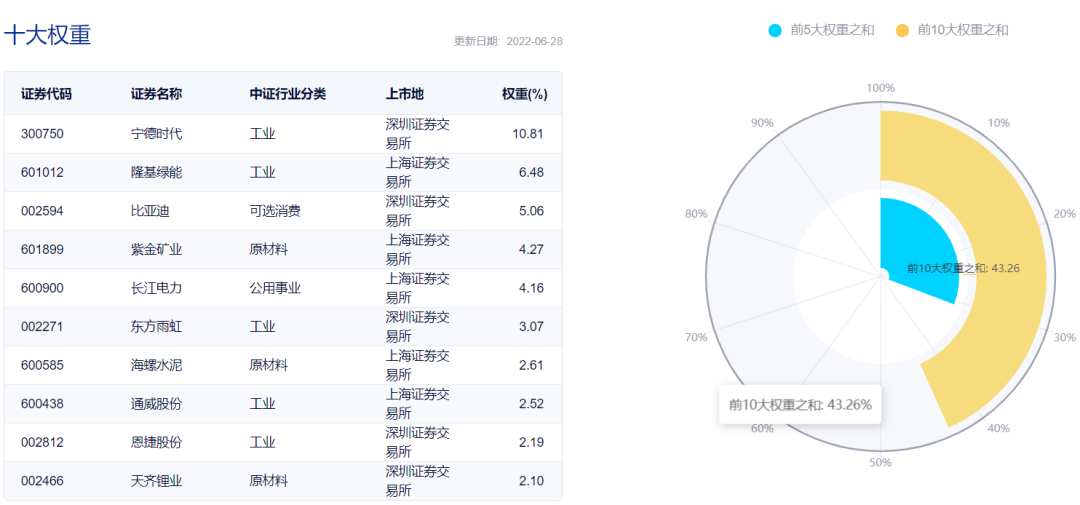The image size is (1080, 505).
Task: Click 原材料 industry in 紫金矿业 row
Action: (269, 249)
